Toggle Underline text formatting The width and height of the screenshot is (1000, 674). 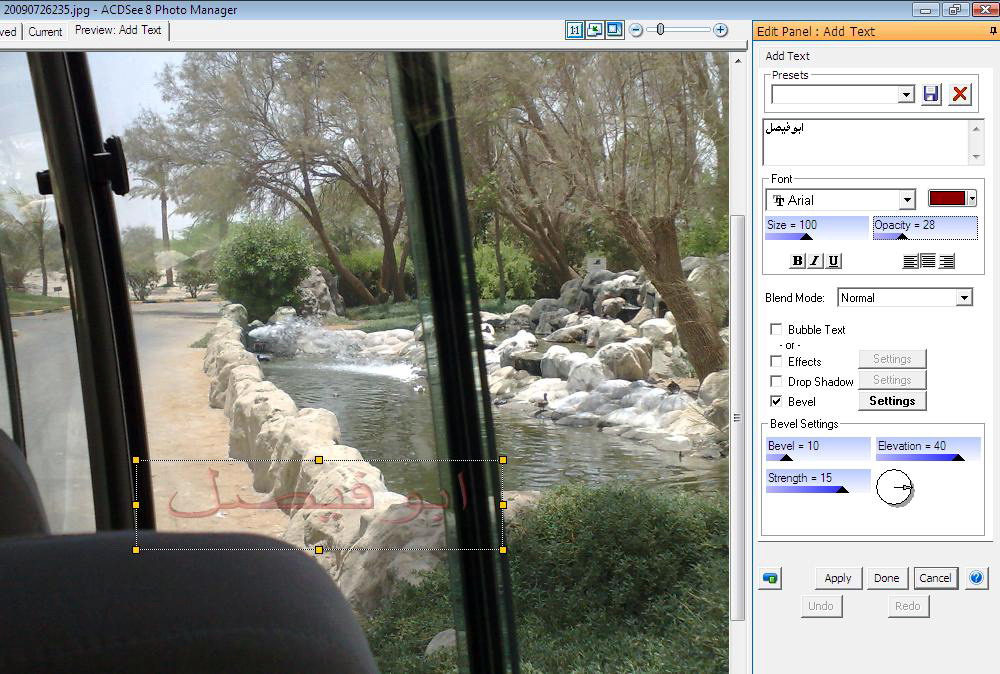point(834,261)
